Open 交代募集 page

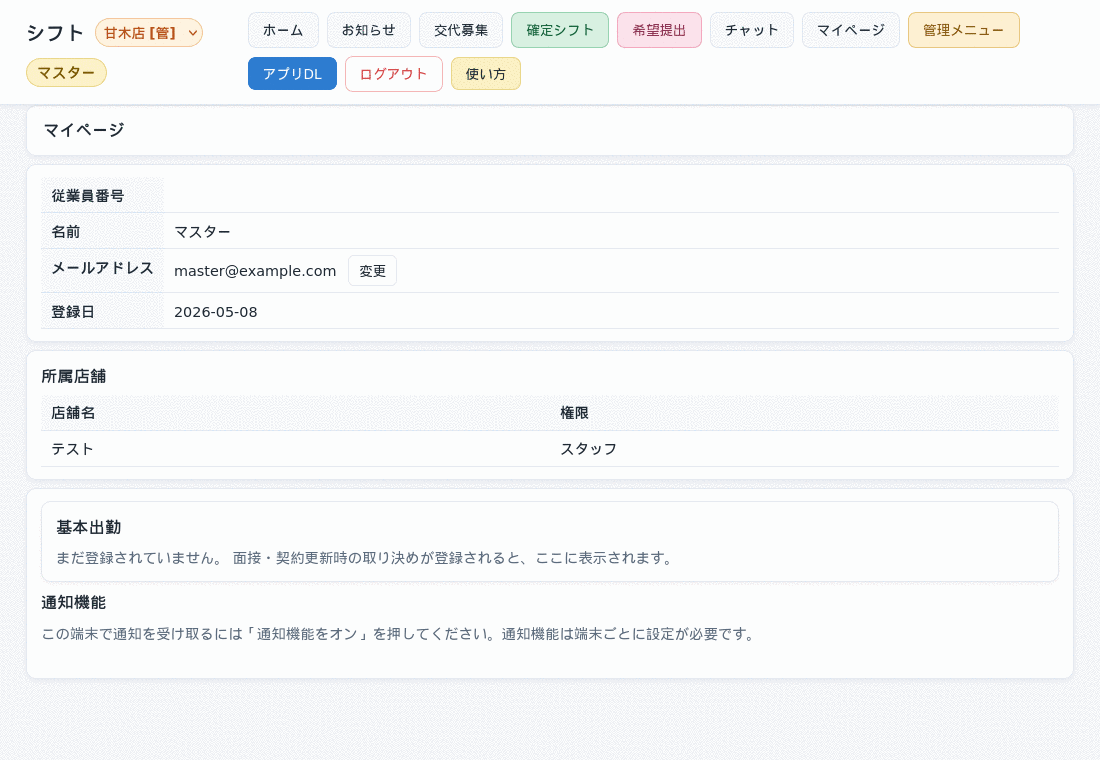(x=461, y=30)
